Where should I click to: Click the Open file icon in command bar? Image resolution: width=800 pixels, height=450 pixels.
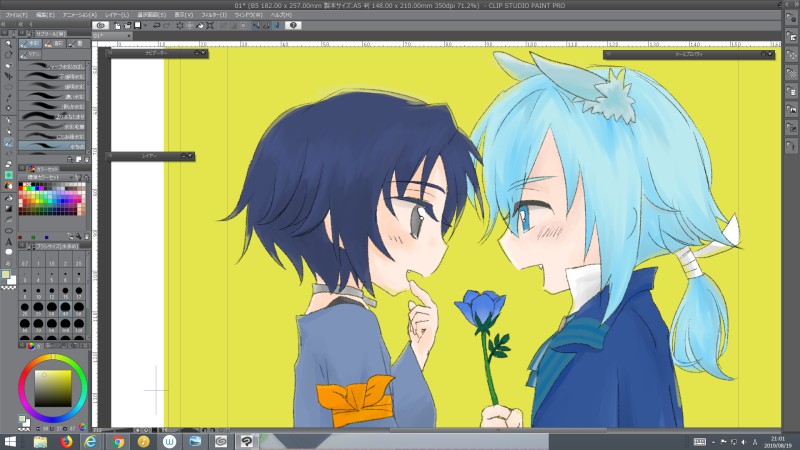point(127,25)
